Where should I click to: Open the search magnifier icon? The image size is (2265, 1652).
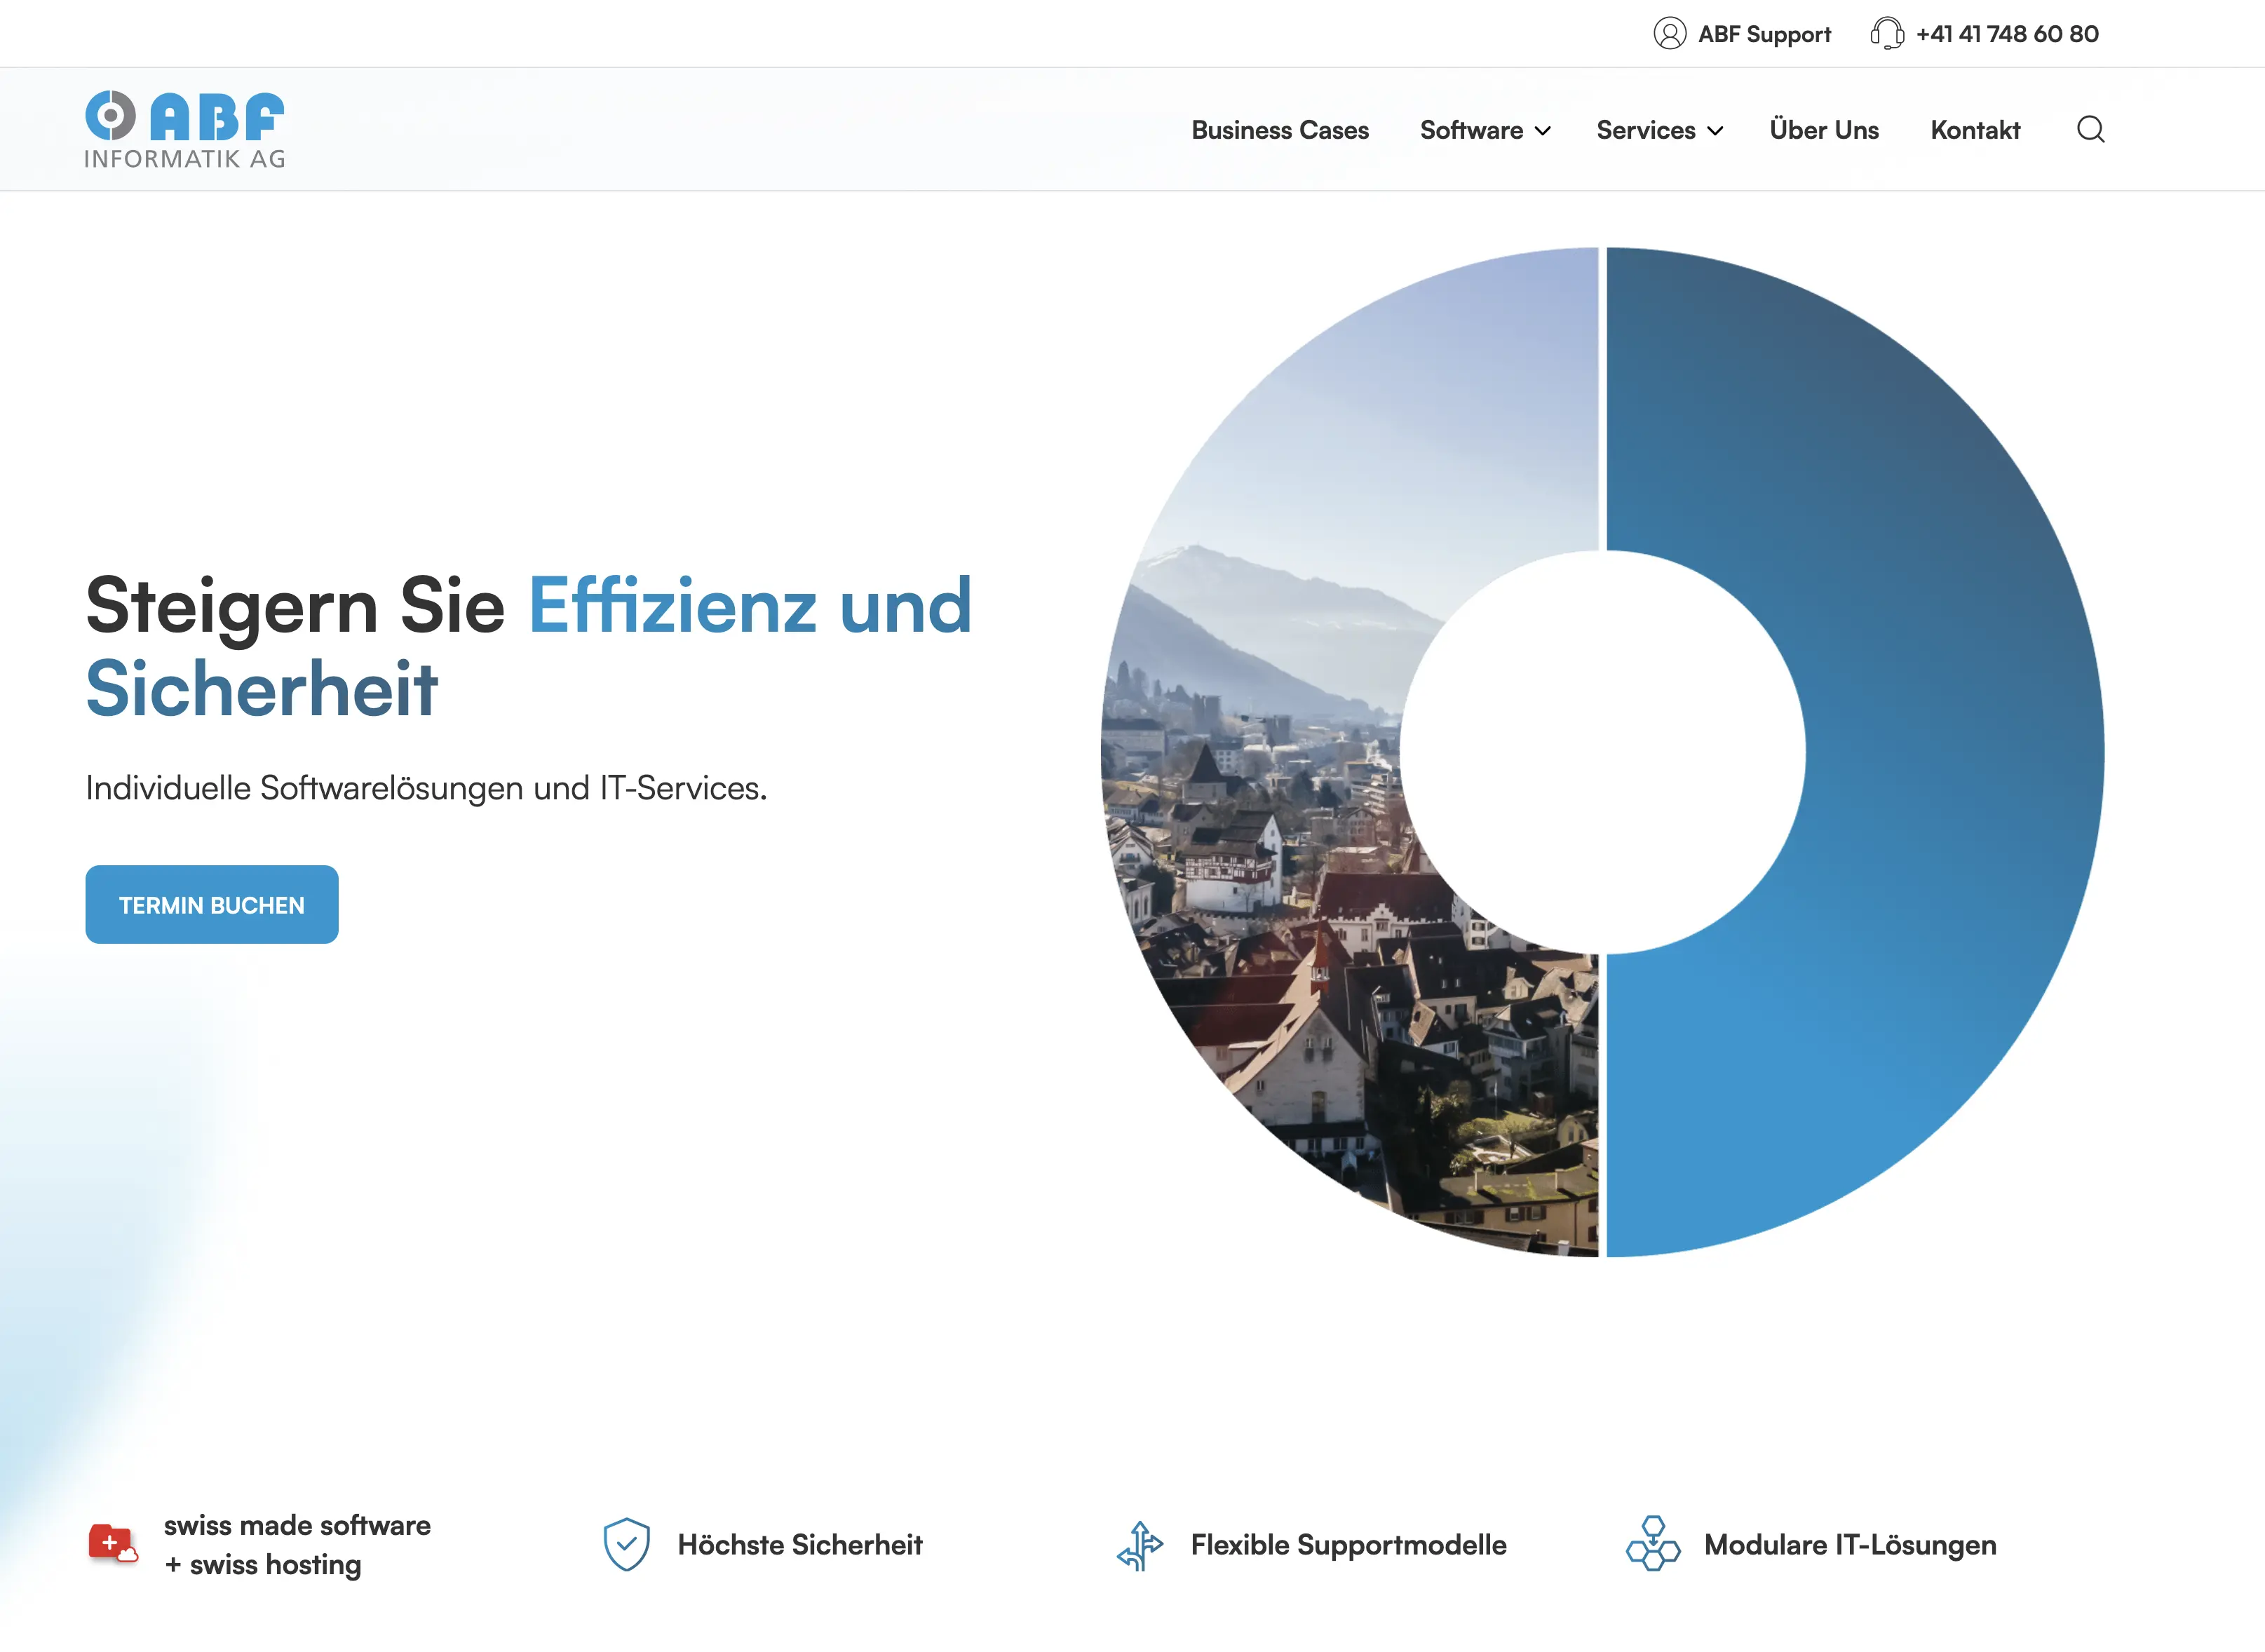click(x=2091, y=129)
